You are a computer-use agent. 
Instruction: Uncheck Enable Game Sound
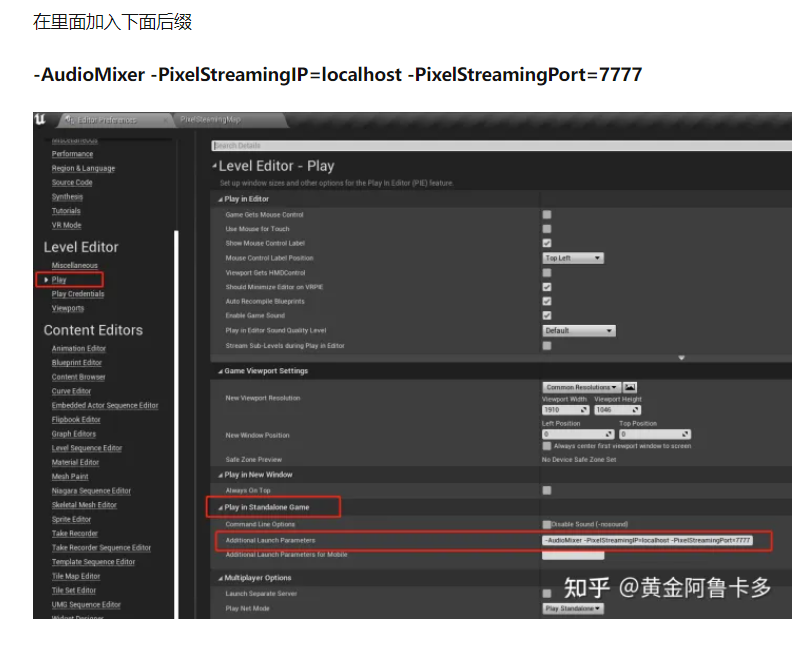547,316
